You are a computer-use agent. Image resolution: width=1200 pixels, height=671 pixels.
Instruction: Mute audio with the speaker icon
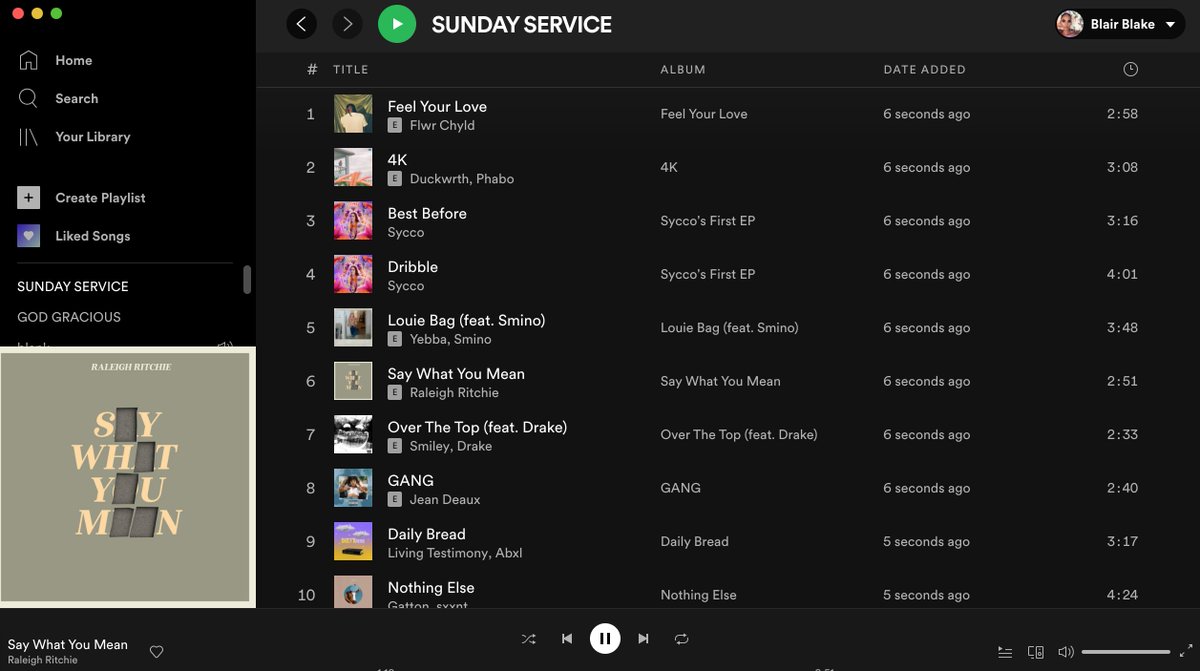pos(1066,652)
